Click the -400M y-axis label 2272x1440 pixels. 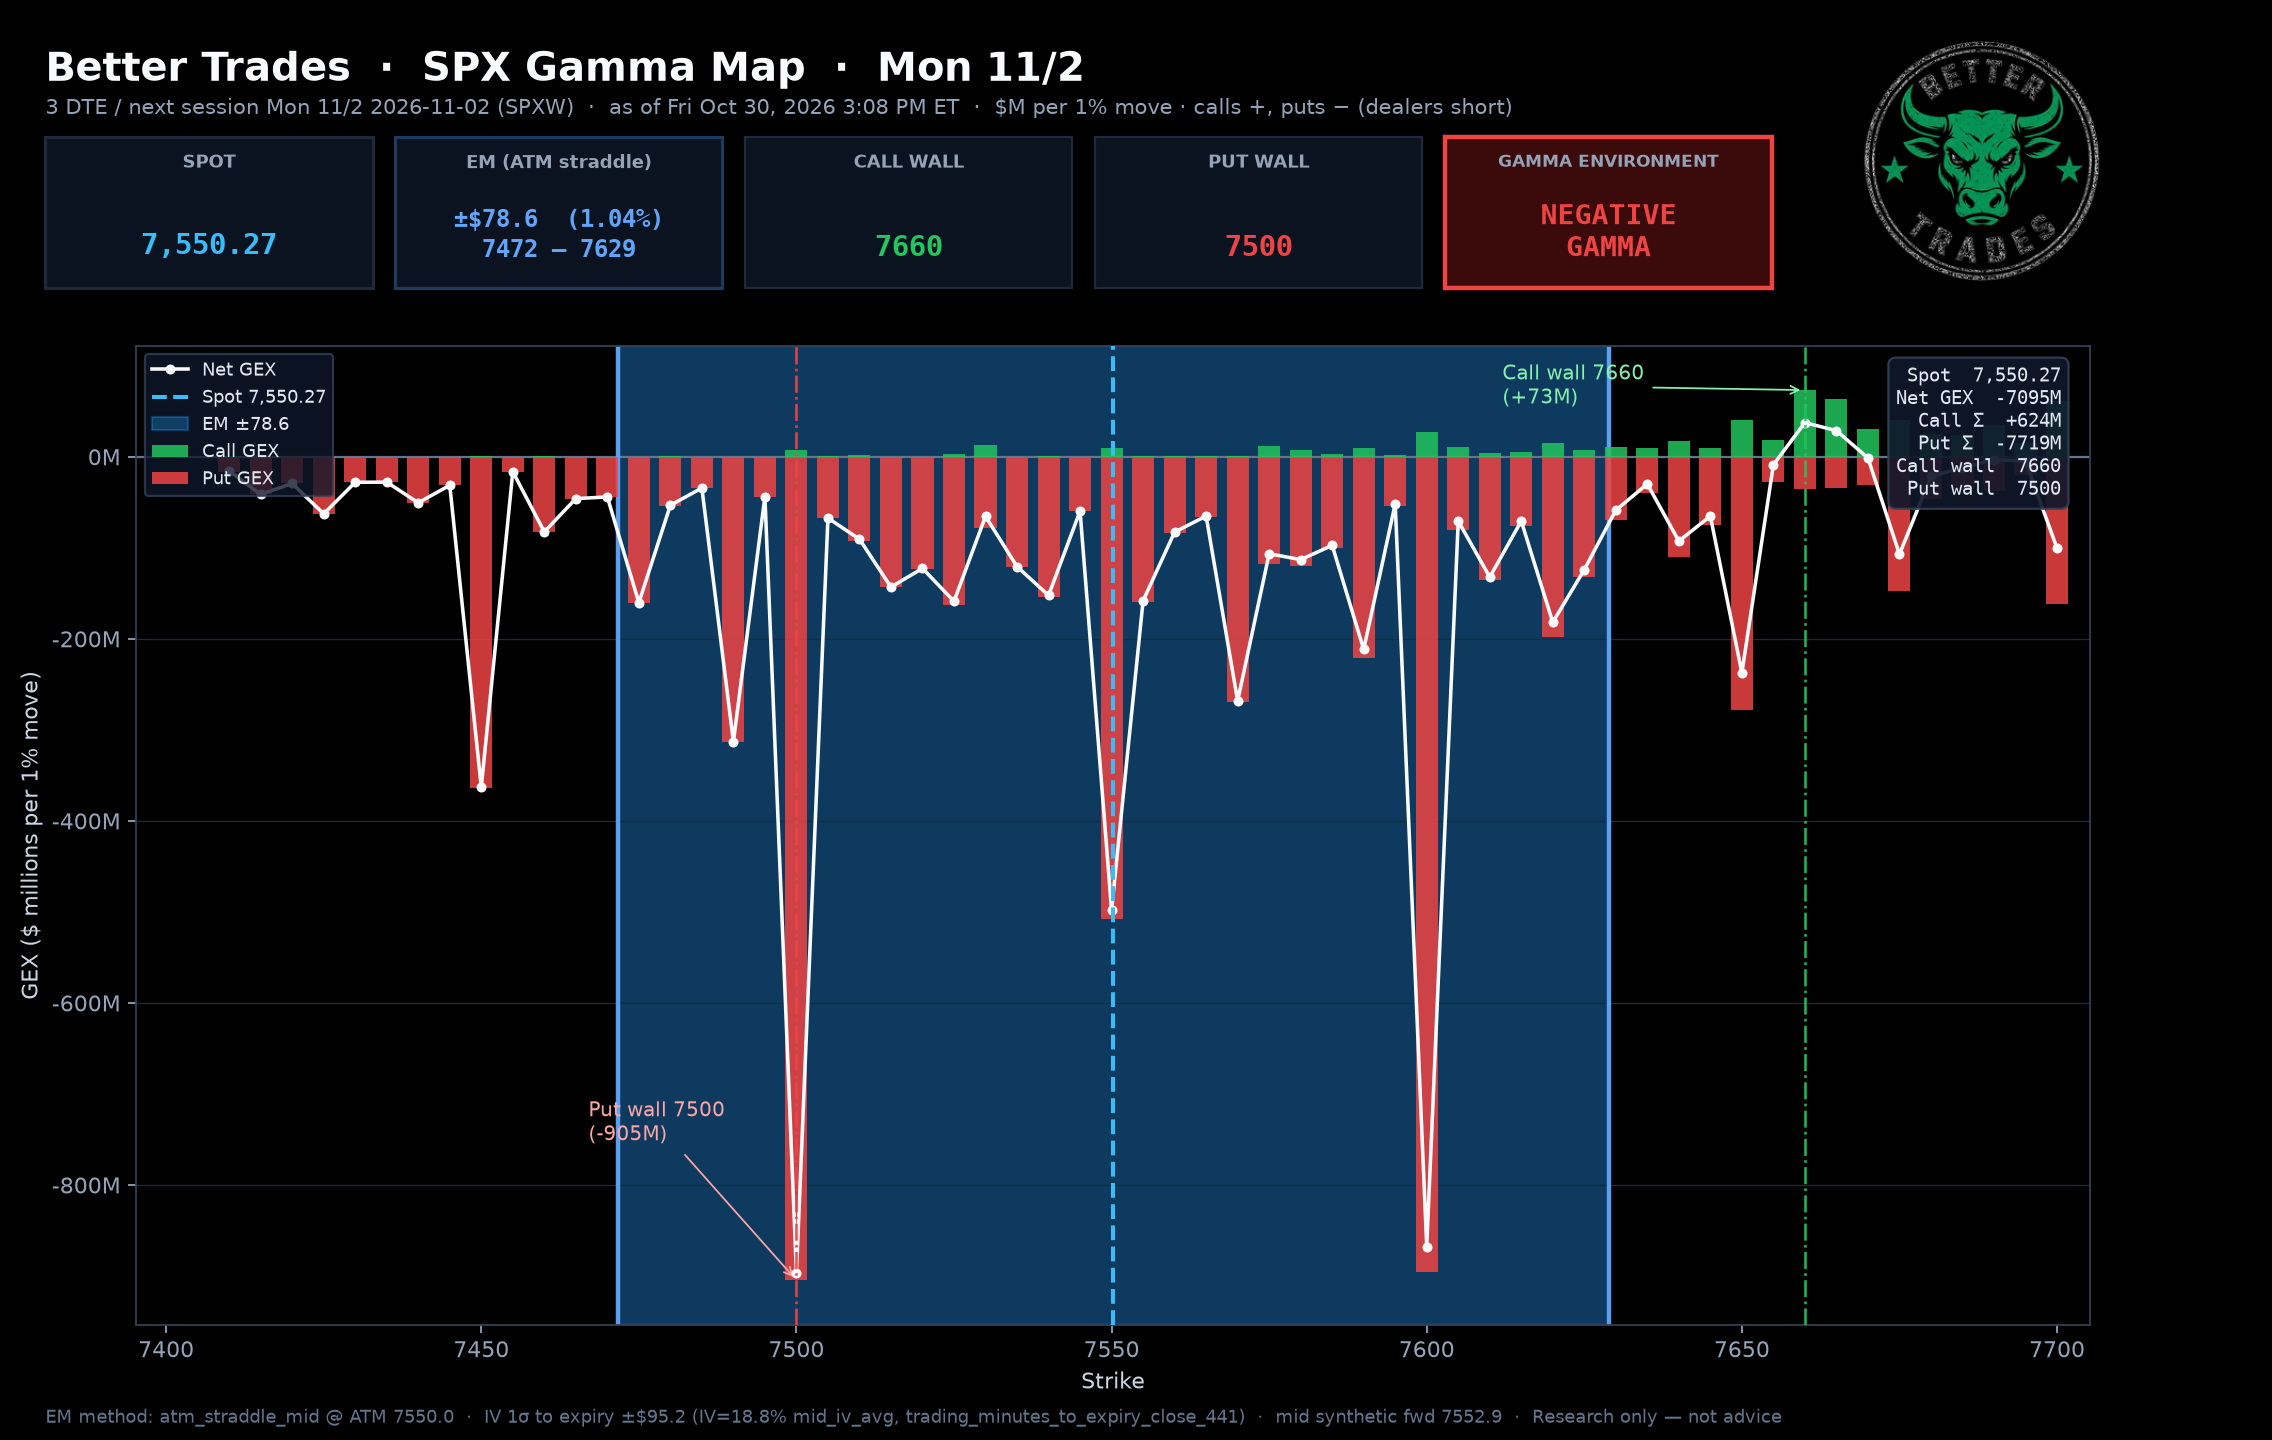click(86, 821)
